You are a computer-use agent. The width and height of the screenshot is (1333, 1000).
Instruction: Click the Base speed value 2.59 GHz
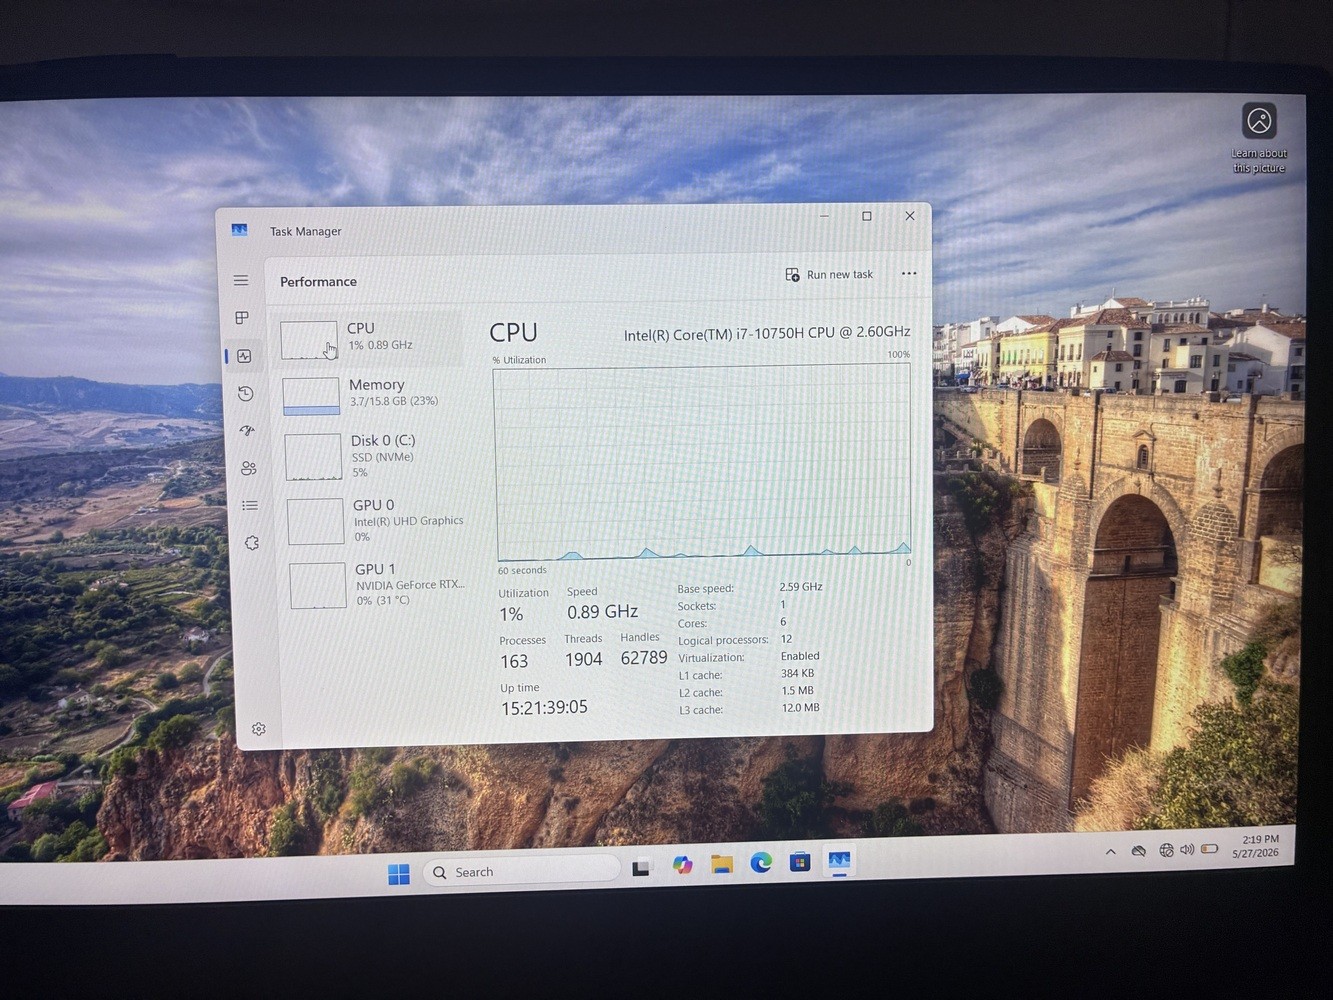tap(801, 587)
